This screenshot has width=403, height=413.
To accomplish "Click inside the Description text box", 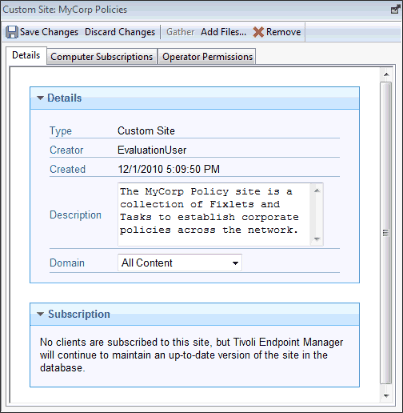I will pos(214,214).
